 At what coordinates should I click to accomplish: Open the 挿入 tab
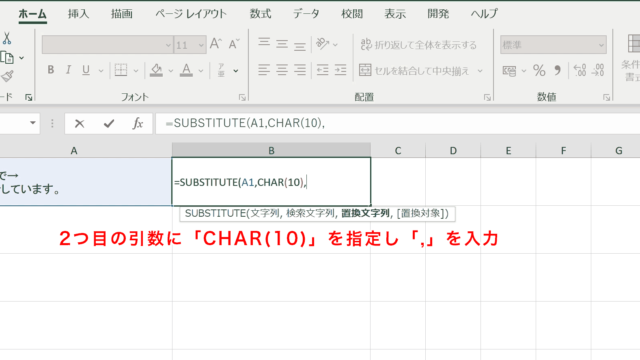(78, 14)
